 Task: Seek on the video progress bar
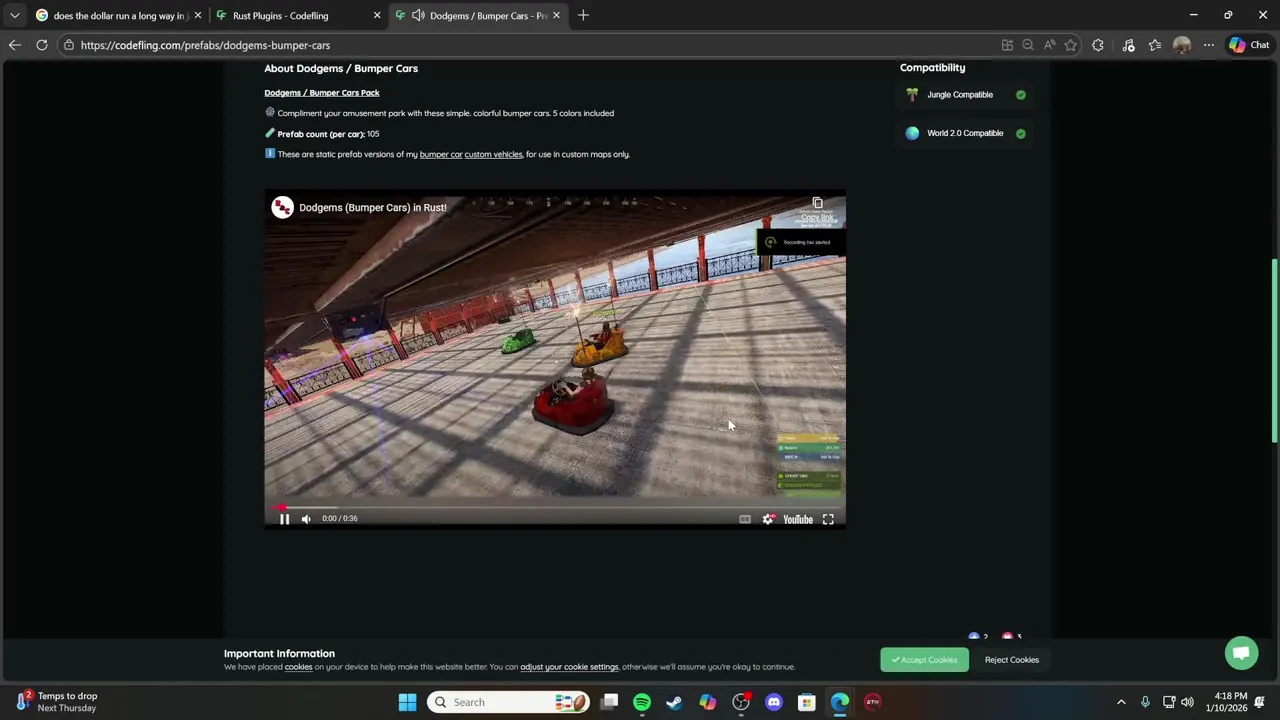(555, 507)
